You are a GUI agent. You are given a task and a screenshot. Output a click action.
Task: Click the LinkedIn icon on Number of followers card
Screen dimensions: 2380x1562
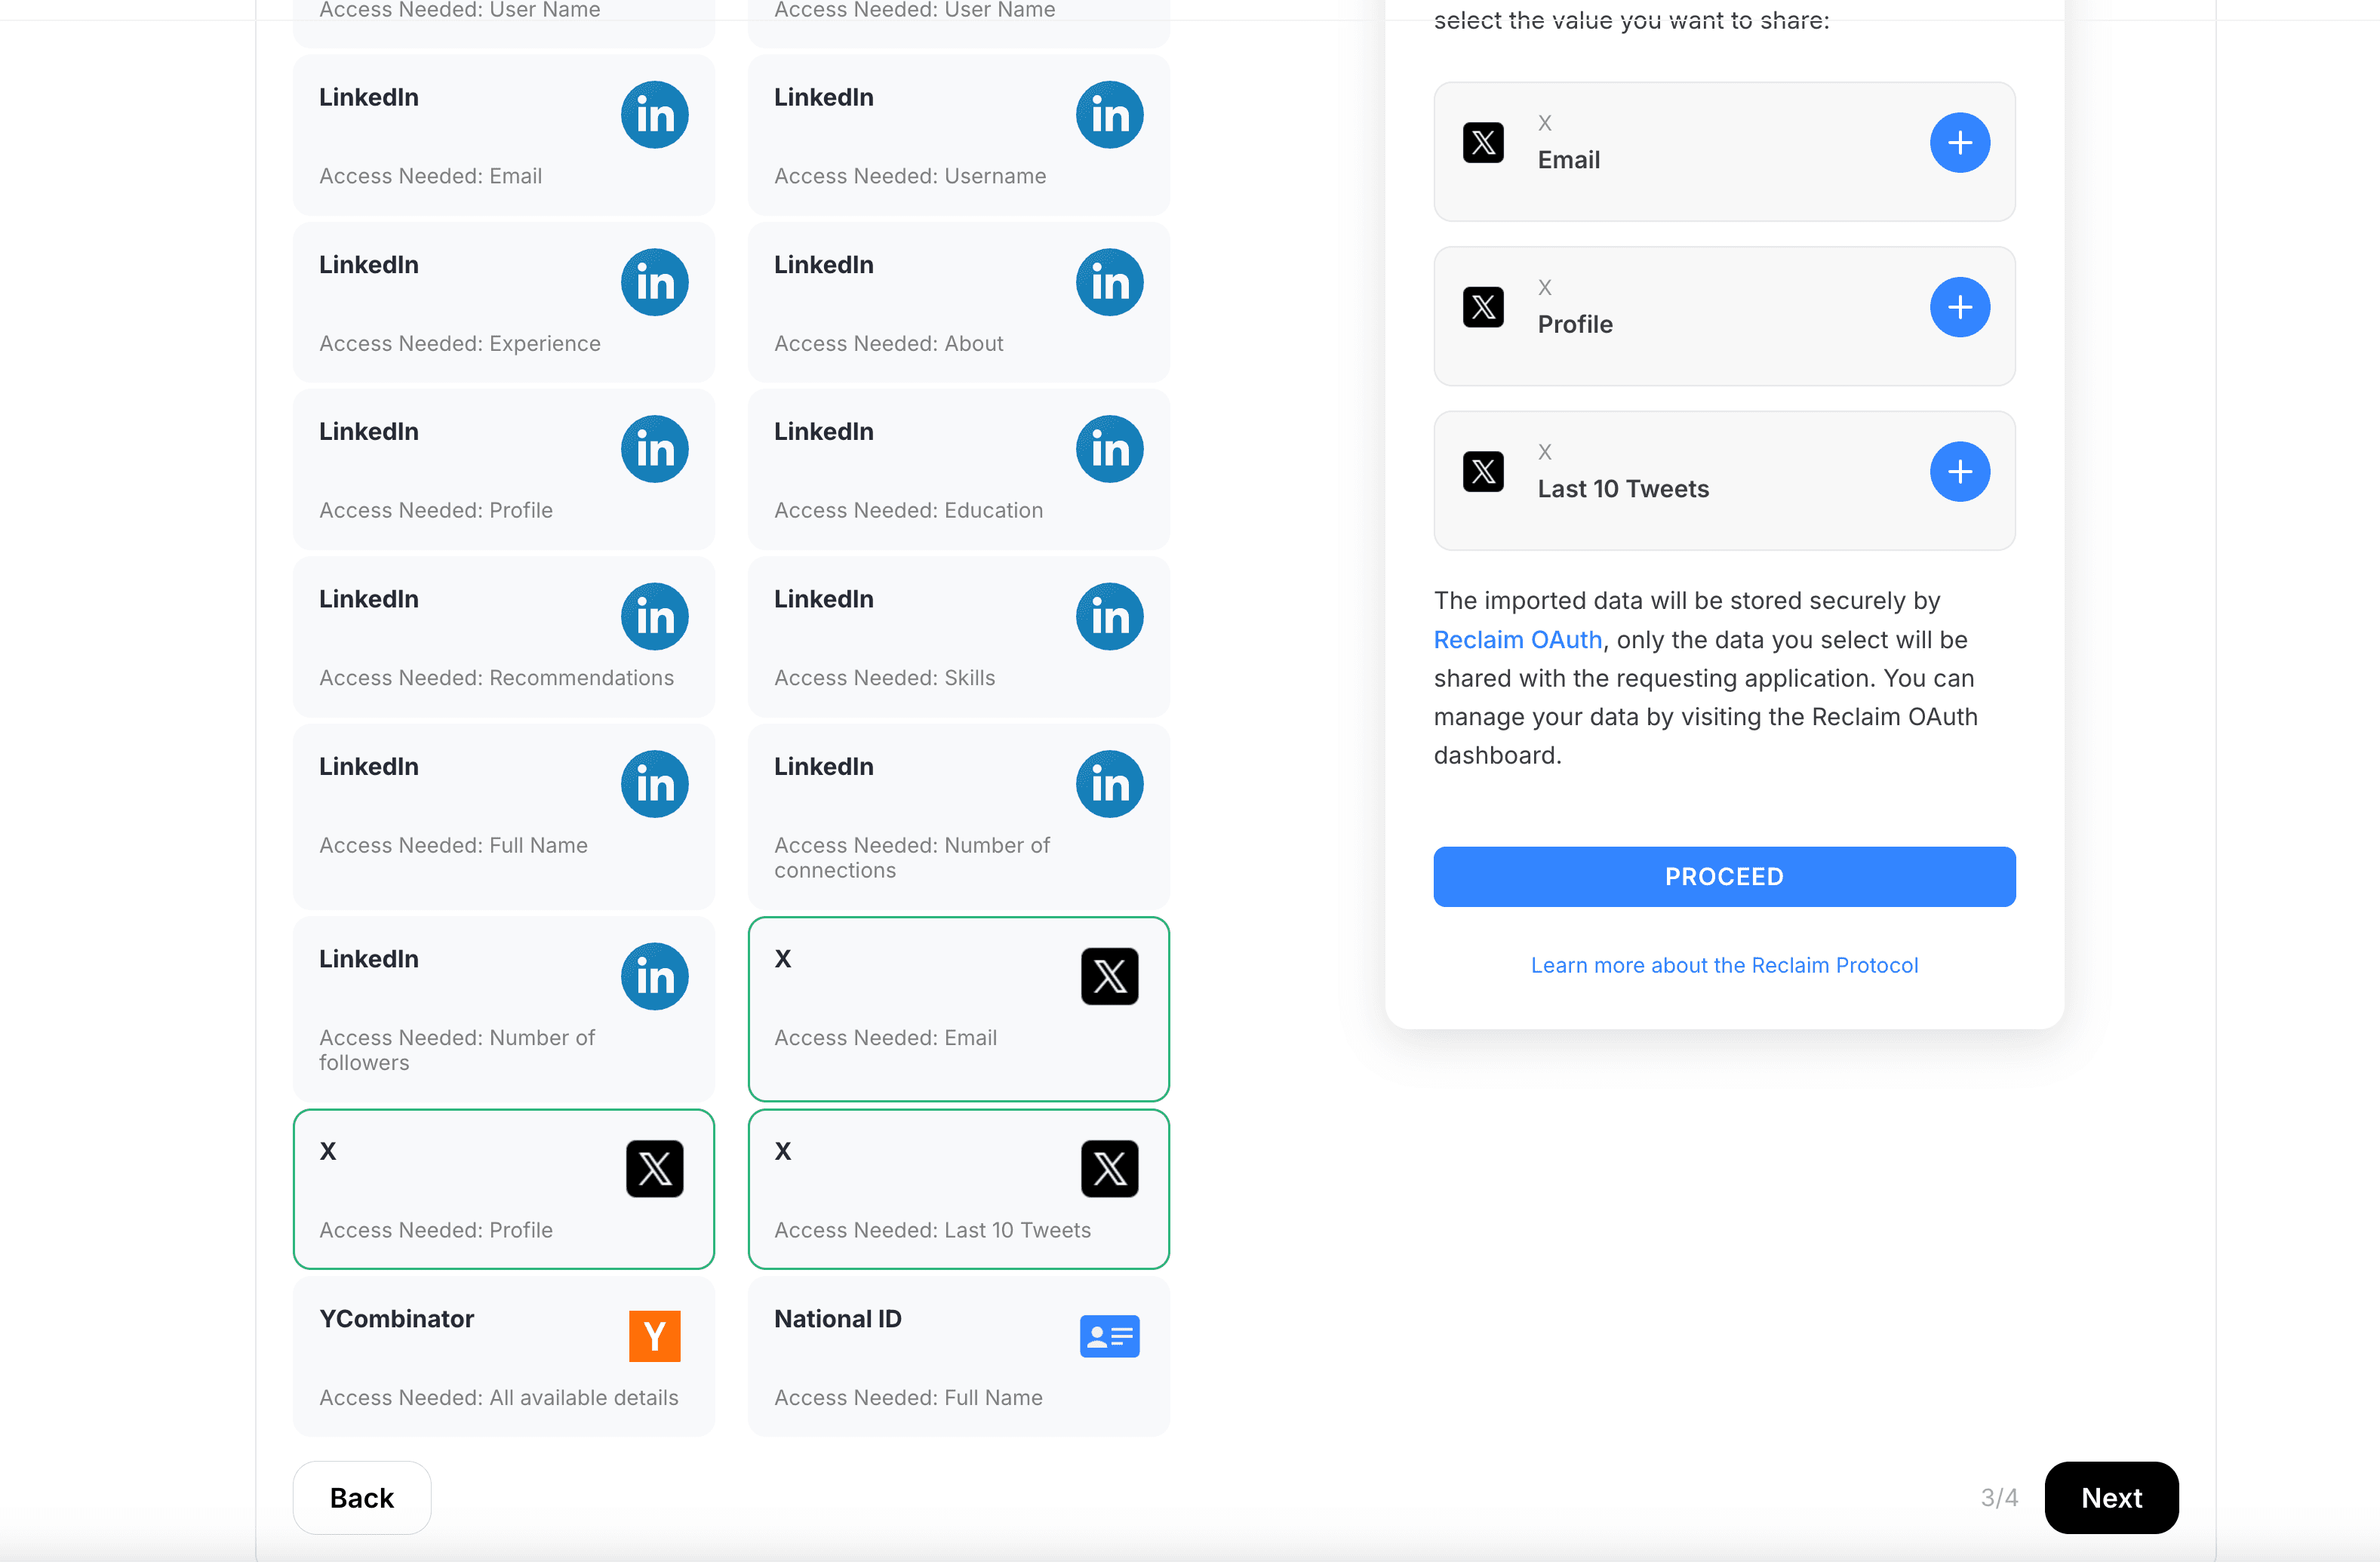click(655, 976)
